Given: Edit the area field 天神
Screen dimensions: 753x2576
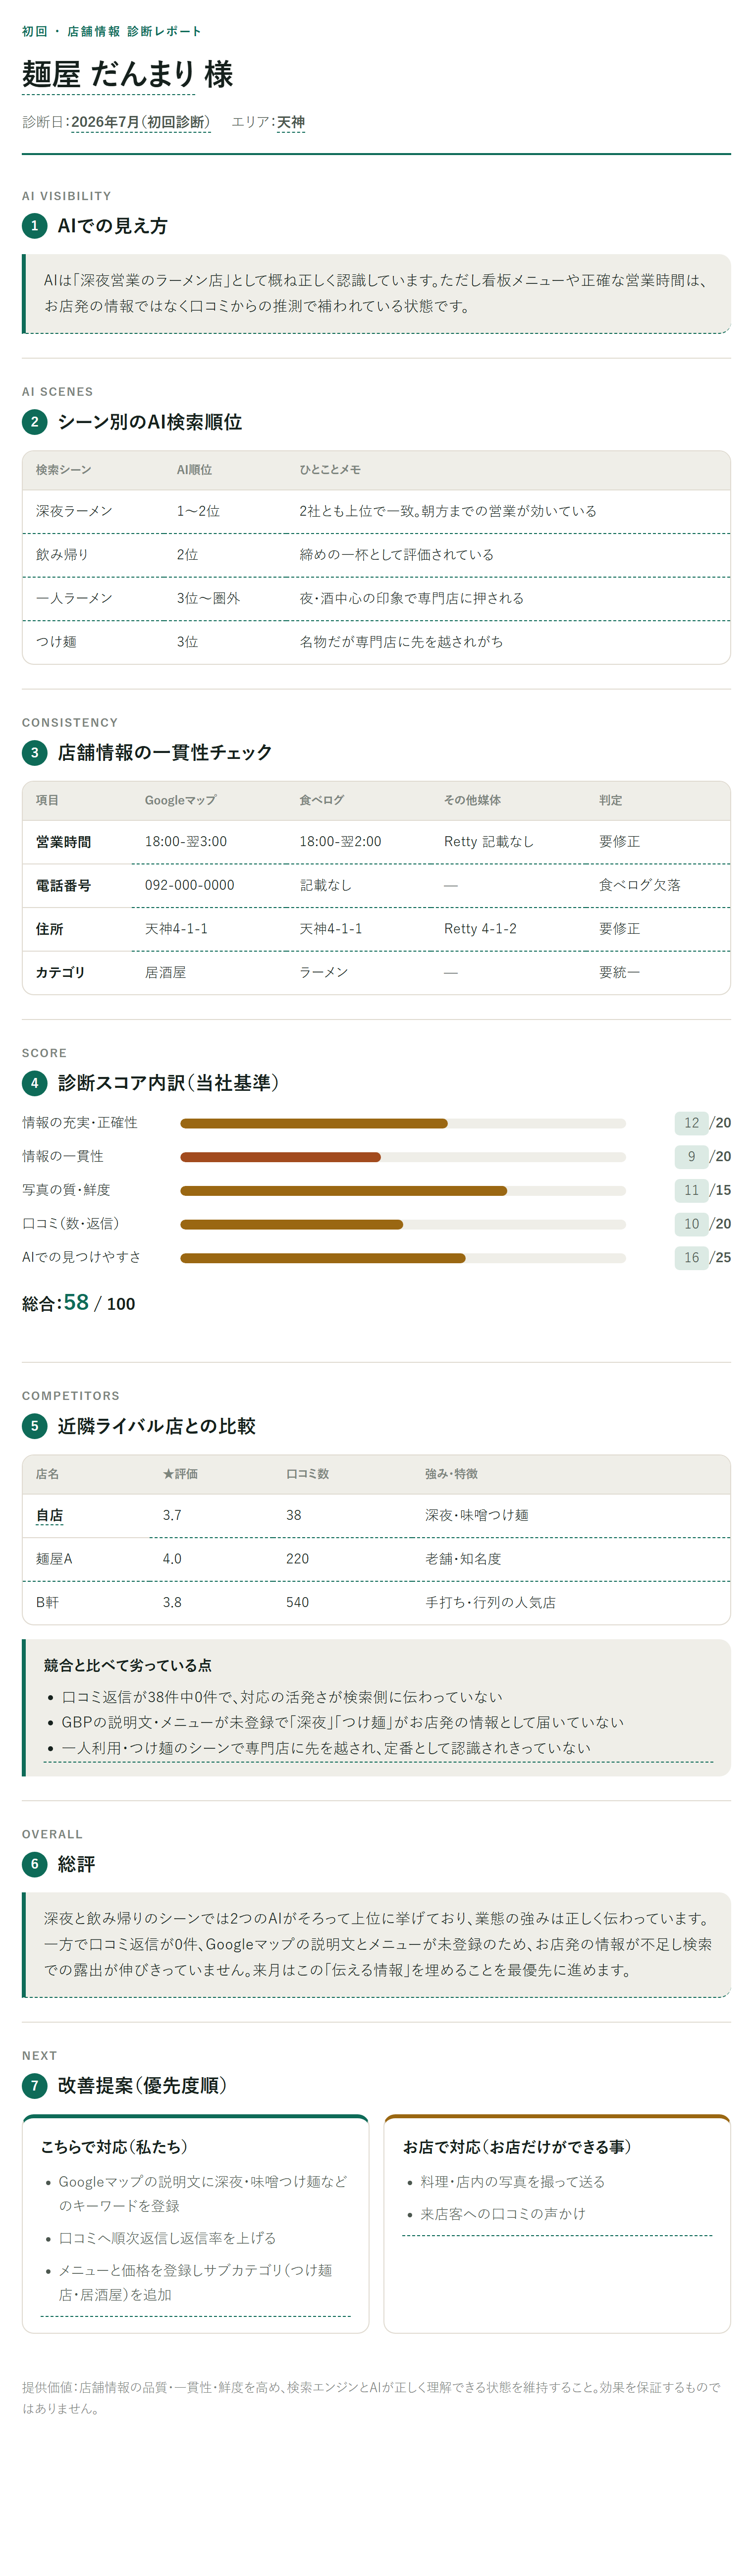Looking at the screenshot, I should click(290, 122).
